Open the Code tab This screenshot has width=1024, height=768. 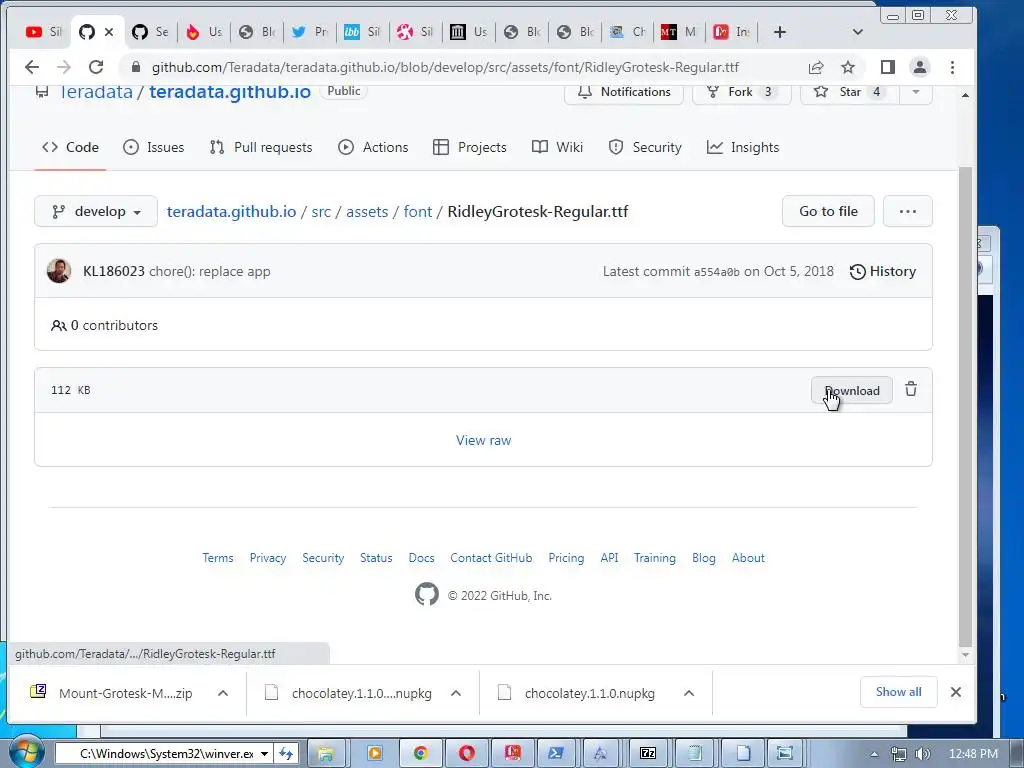pyautogui.click(x=70, y=148)
